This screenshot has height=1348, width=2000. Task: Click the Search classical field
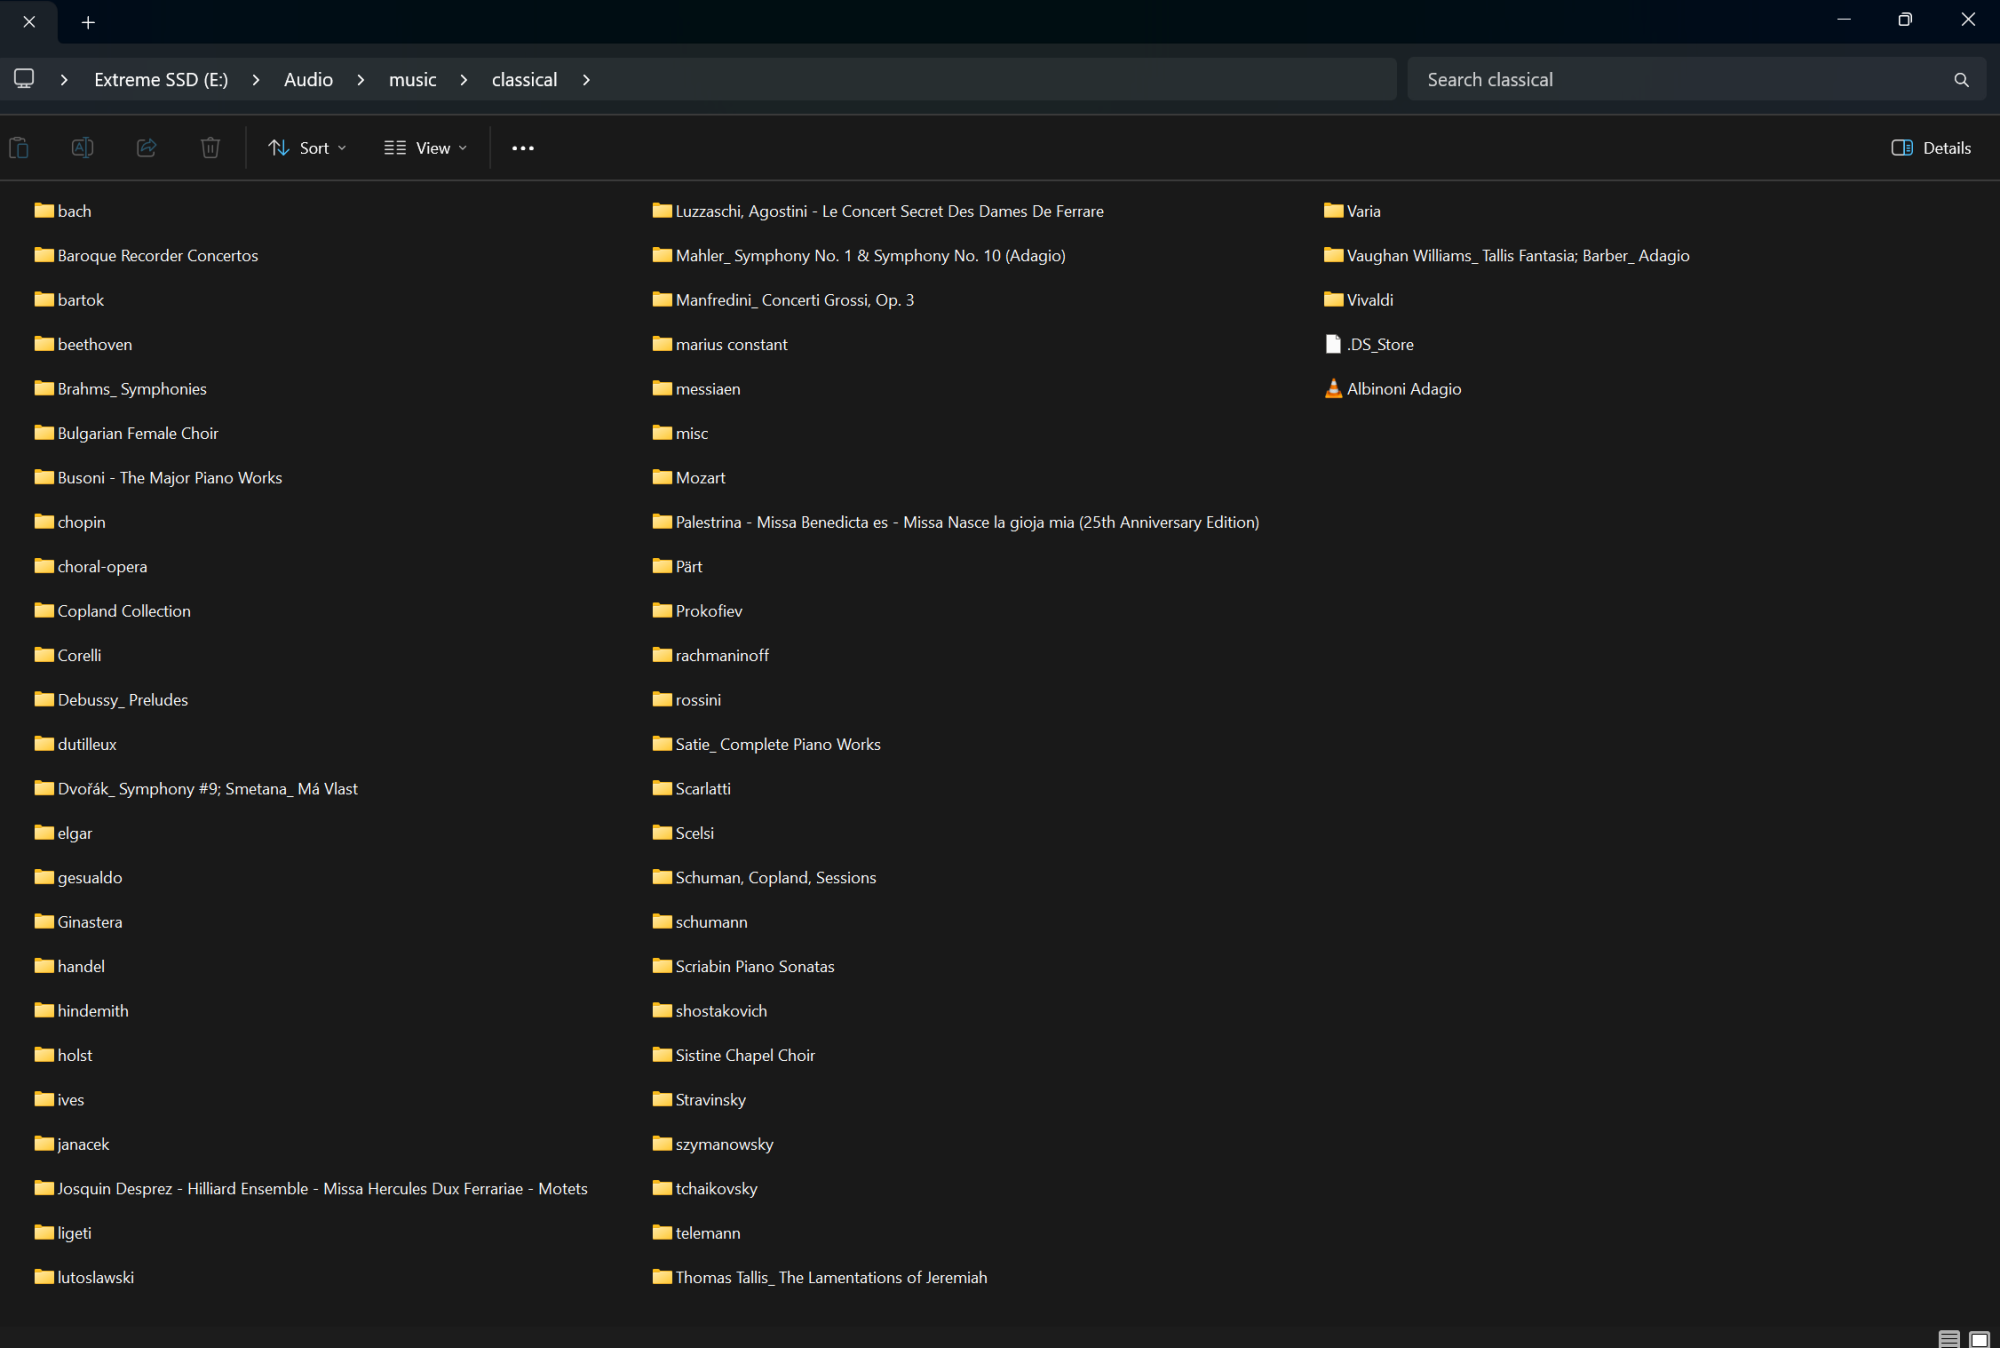tap(1680, 80)
